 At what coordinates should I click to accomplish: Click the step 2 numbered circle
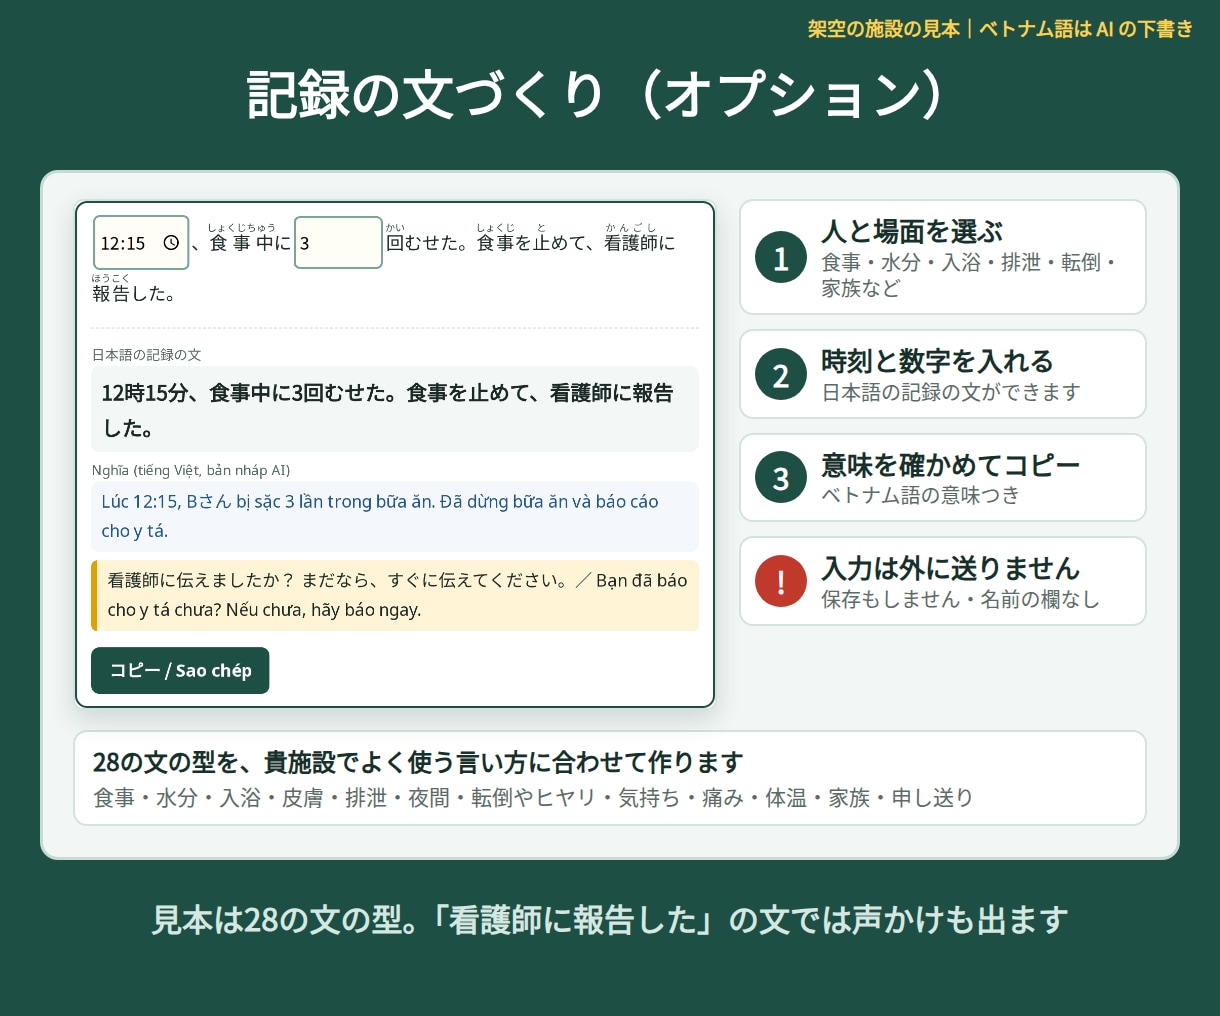781,375
